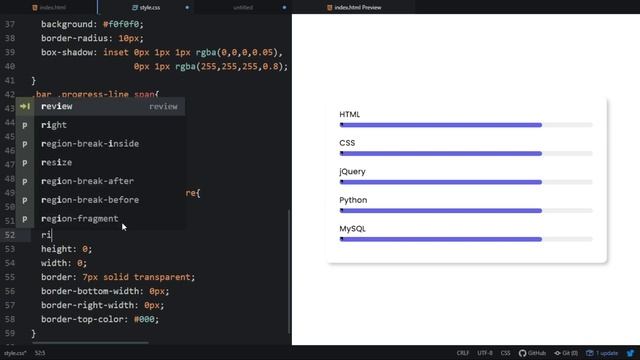Pick 'right' from the autocomplete list

click(100, 125)
